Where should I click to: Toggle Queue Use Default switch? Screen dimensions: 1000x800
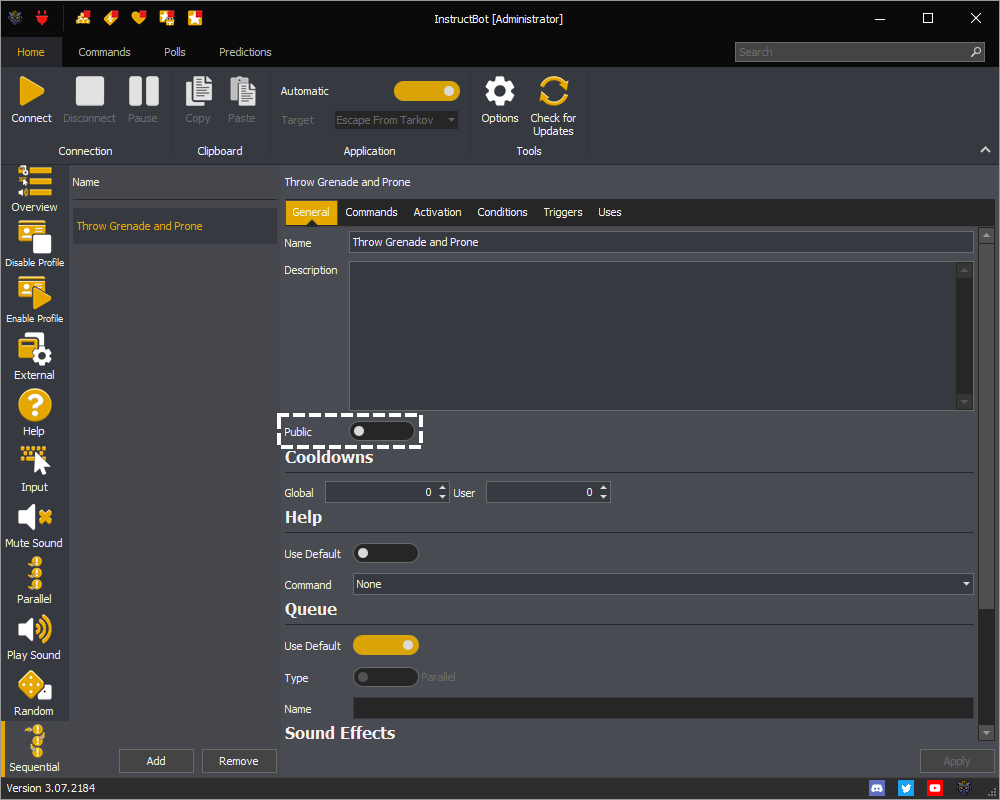coord(386,645)
